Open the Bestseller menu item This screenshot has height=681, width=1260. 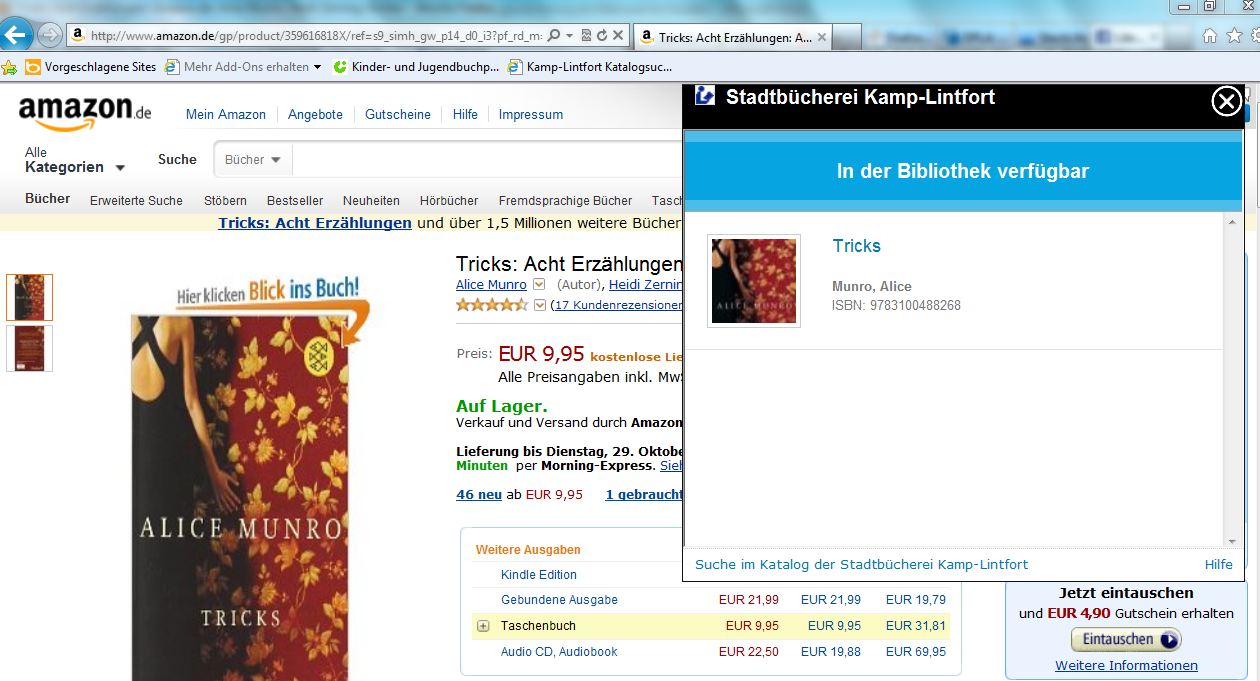[x=295, y=200]
